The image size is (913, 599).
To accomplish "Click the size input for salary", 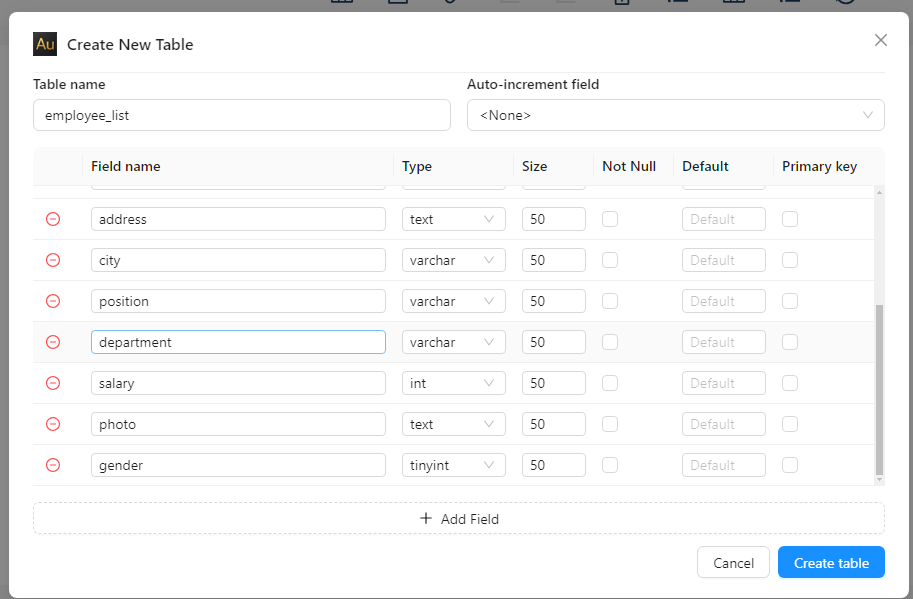I will click(x=554, y=383).
